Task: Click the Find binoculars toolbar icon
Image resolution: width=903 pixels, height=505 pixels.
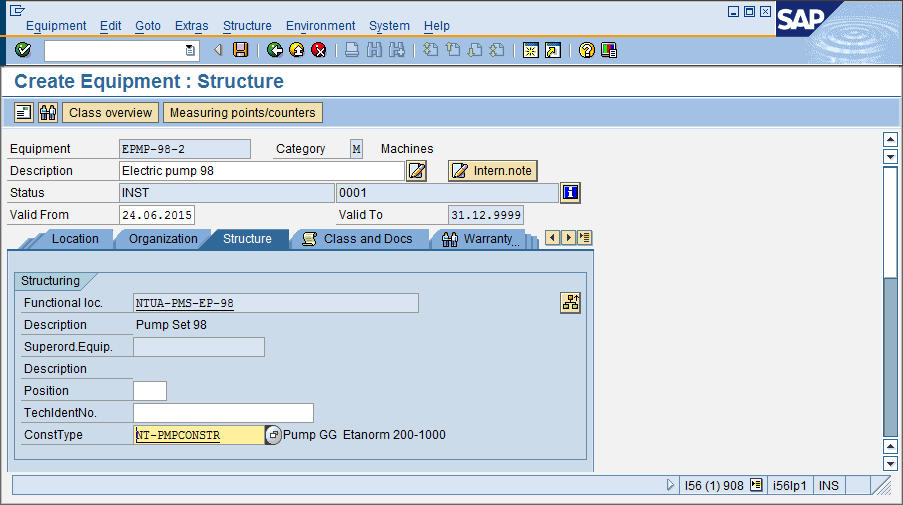Action: coord(374,50)
